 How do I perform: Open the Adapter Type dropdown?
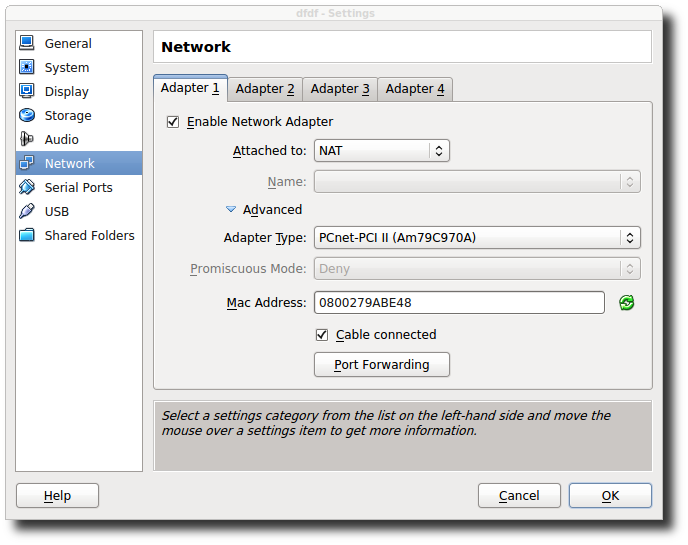click(477, 238)
